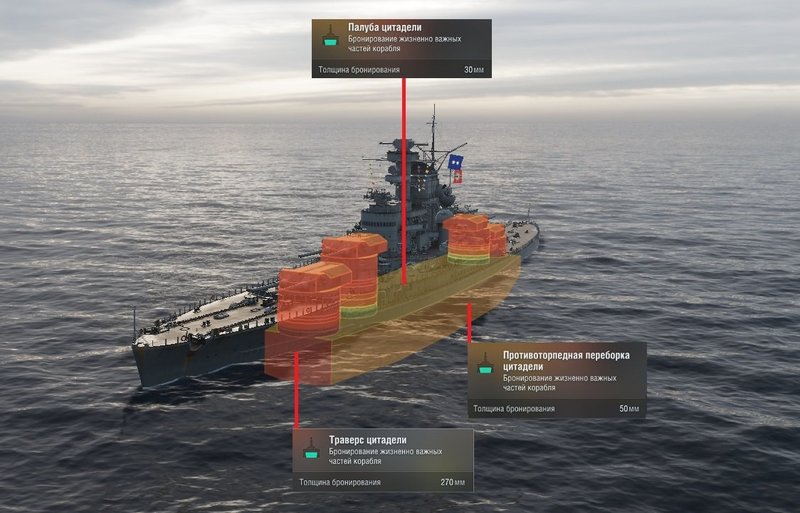Viewport: 800px width, 513px height.
Task: Click the red flag below the blue flag
Action: point(458,177)
